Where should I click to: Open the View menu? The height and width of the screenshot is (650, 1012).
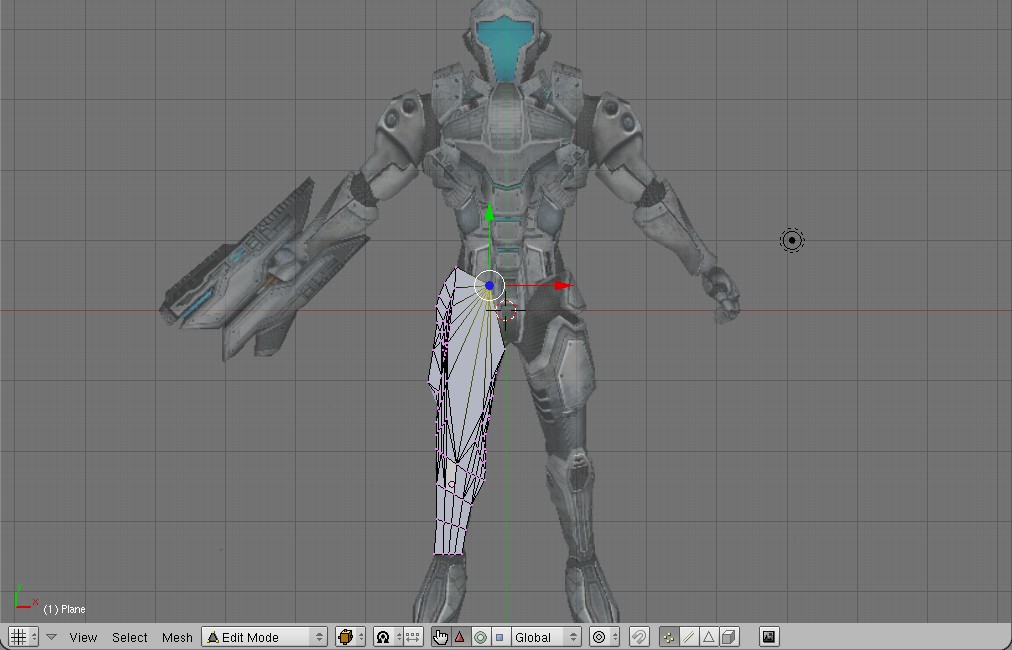pyautogui.click(x=83, y=637)
